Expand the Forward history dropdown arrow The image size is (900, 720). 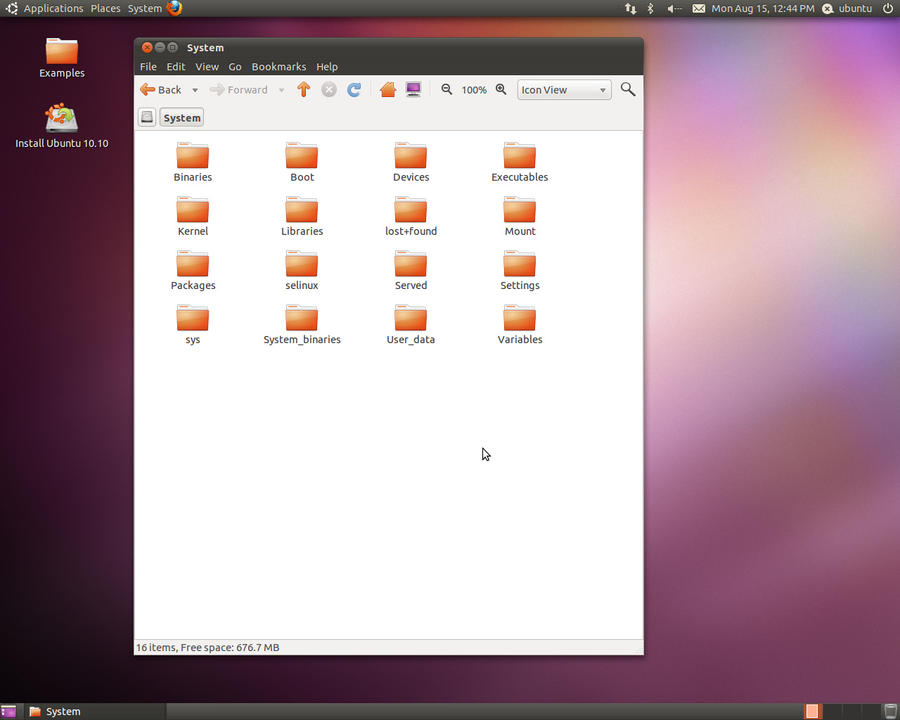281,90
